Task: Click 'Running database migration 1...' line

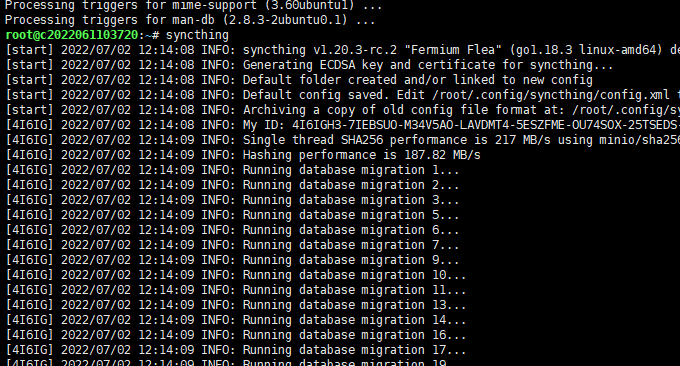Action: 232,170
